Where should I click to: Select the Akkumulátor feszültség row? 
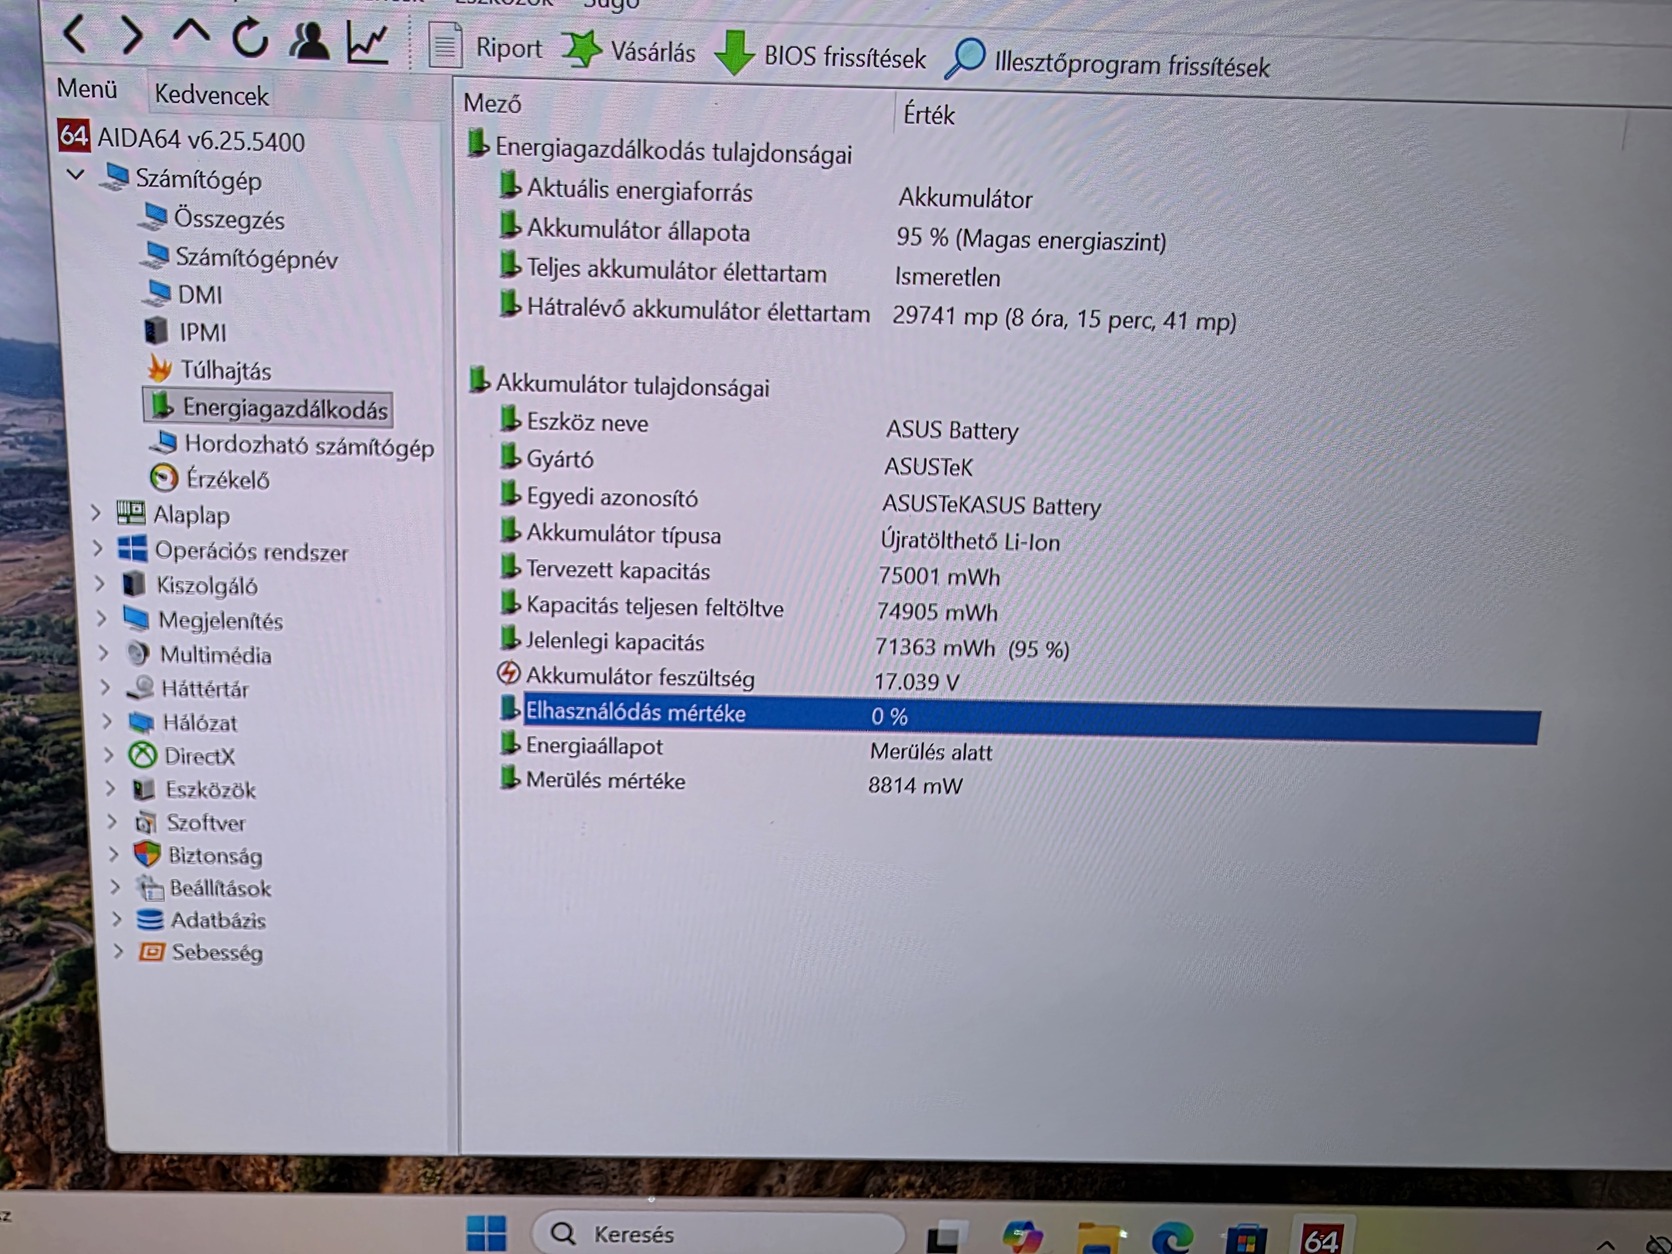[x=728, y=679]
